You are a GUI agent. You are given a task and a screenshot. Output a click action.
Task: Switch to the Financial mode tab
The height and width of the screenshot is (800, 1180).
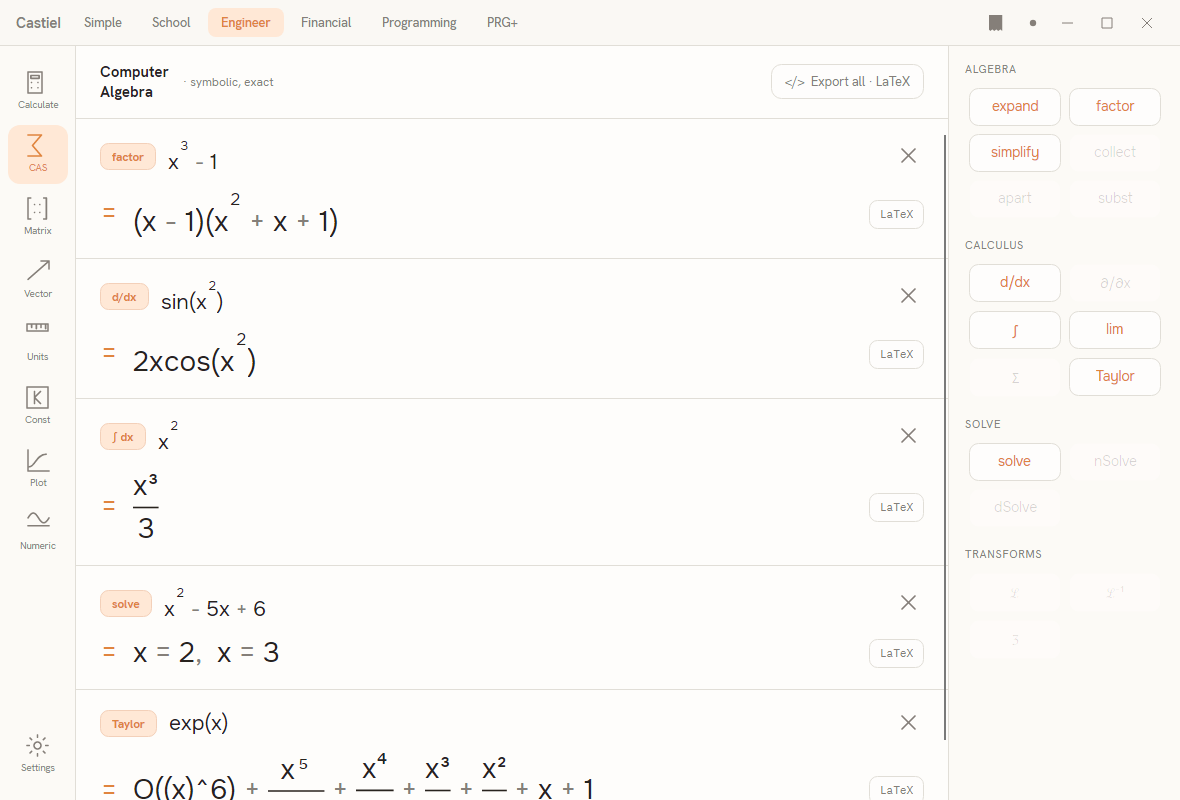pyautogui.click(x=326, y=23)
